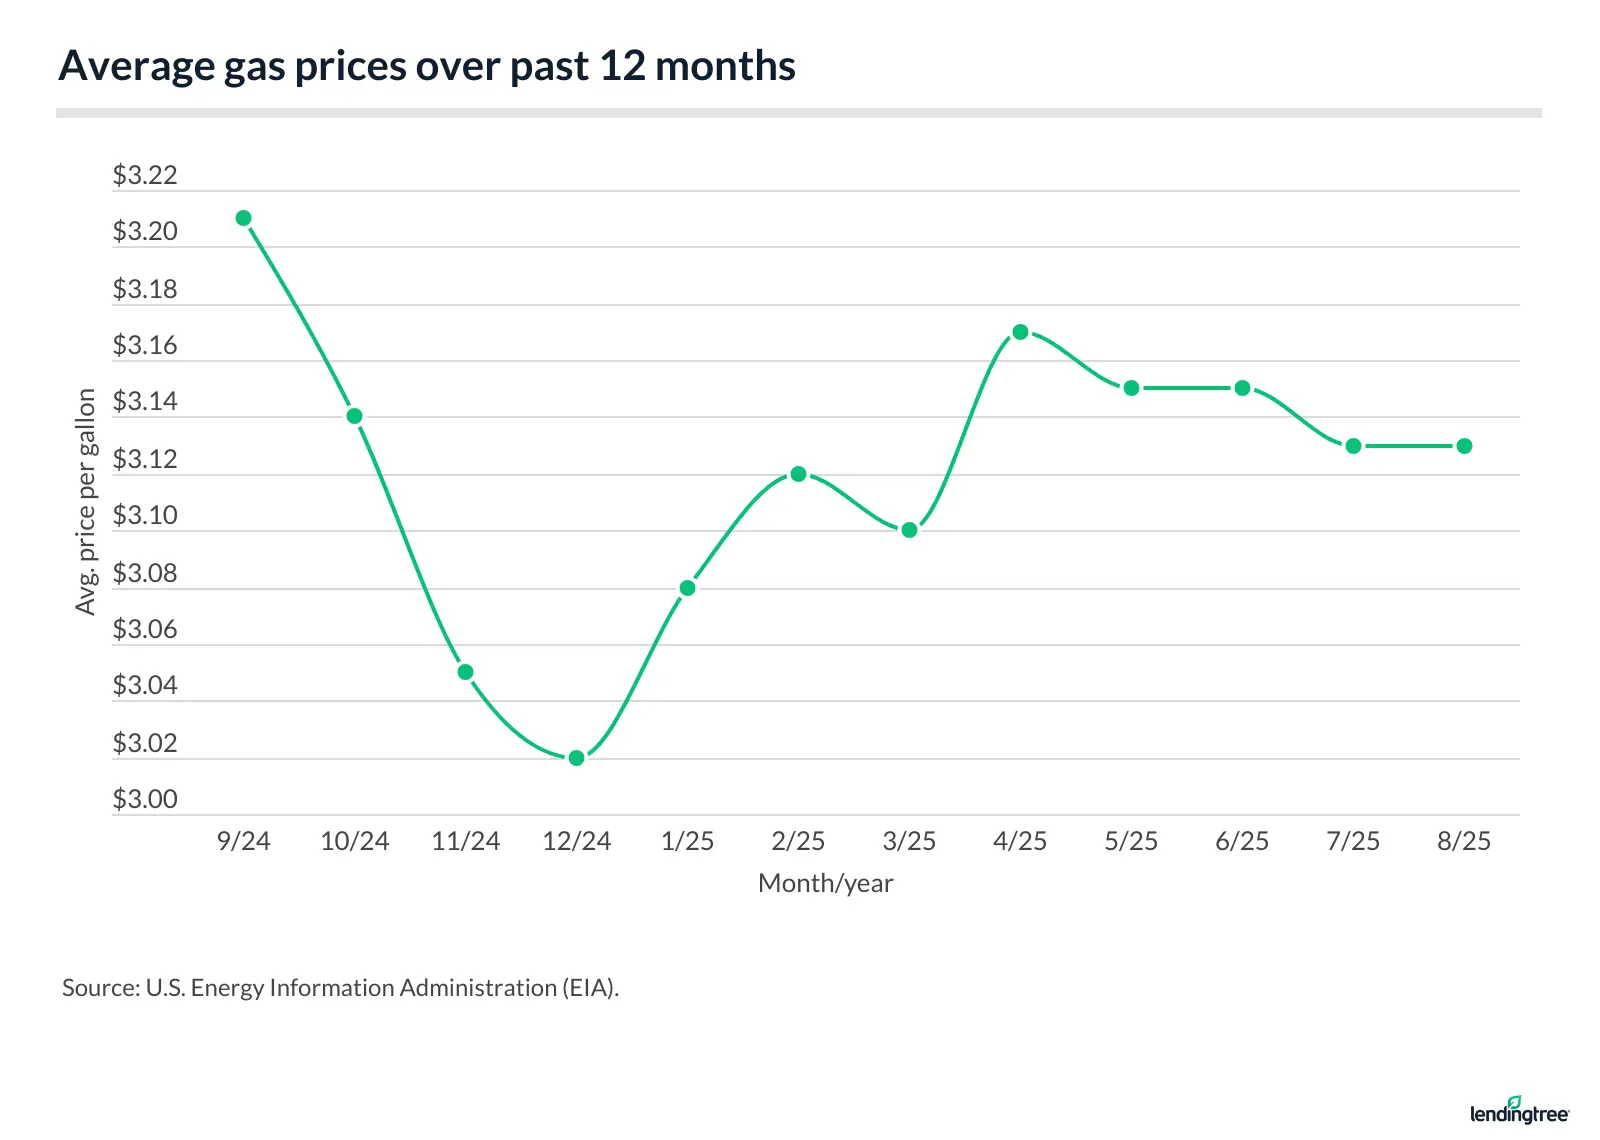Click the 7/25 data point marker
This screenshot has width=1600, height=1140.
click(x=1353, y=446)
